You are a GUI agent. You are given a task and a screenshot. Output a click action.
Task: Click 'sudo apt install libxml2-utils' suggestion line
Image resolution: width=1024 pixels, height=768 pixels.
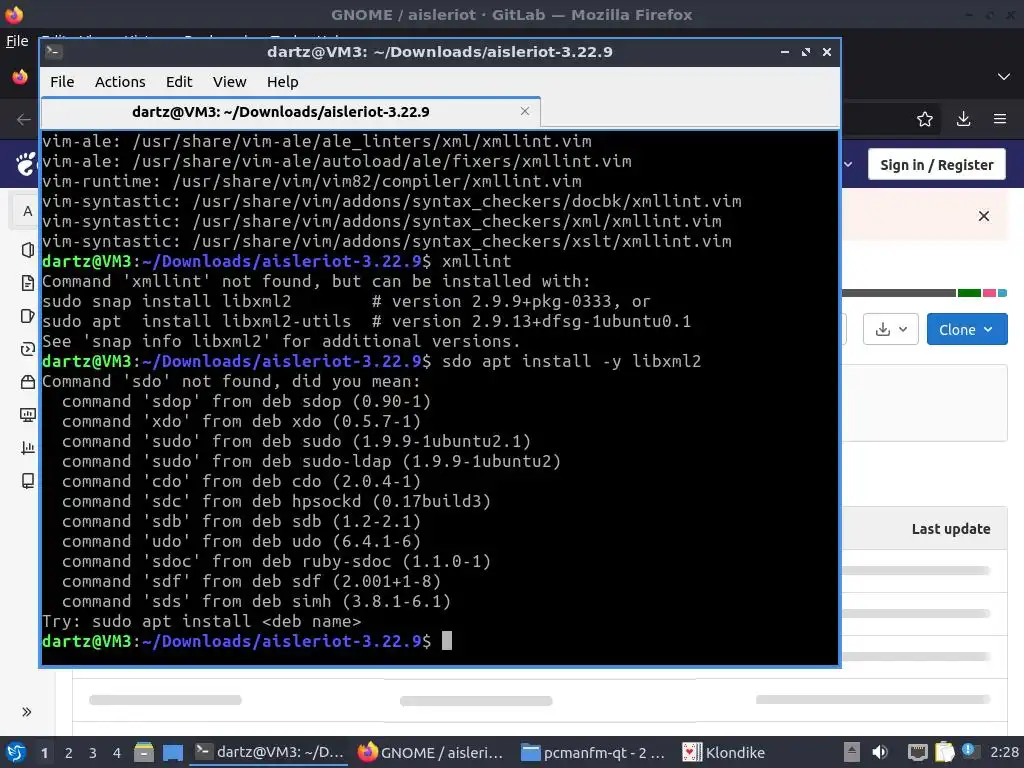[366, 321]
